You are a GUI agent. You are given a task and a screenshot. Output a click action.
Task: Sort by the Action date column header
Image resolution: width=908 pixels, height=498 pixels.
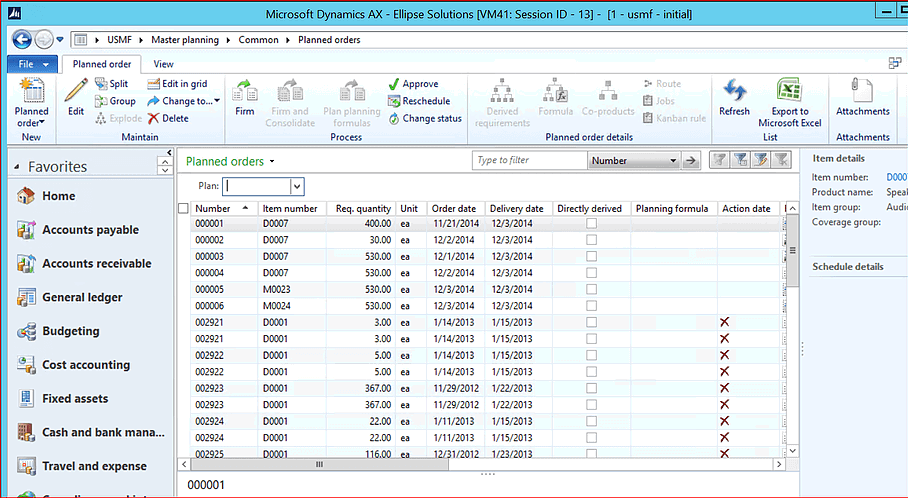748,208
